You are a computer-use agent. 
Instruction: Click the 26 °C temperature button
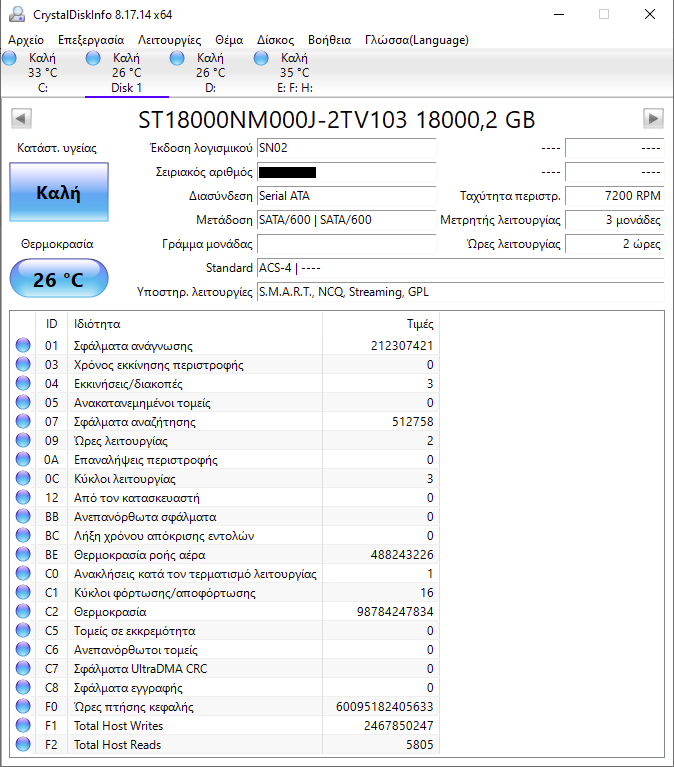(x=59, y=278)
